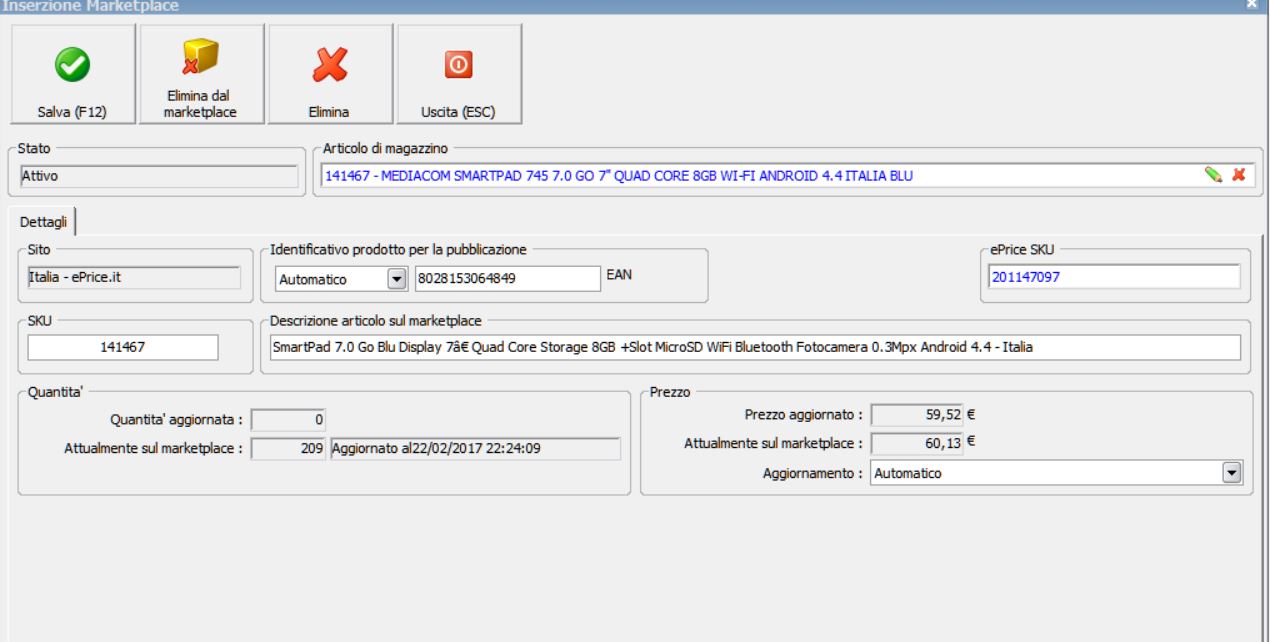Click the ePrice SKU field 201147097
The image size is (1270, 642).
click(1114, 278)
